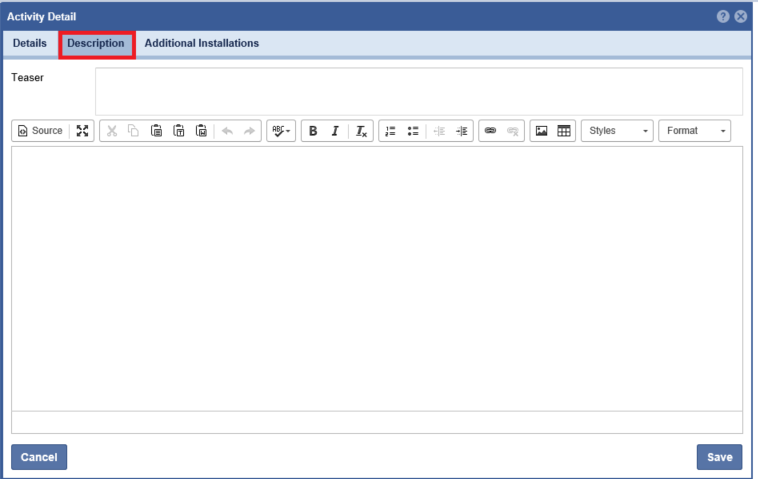Insert a table using the table icon
This screenshot has height=479, width=758.
click(564, 131)
